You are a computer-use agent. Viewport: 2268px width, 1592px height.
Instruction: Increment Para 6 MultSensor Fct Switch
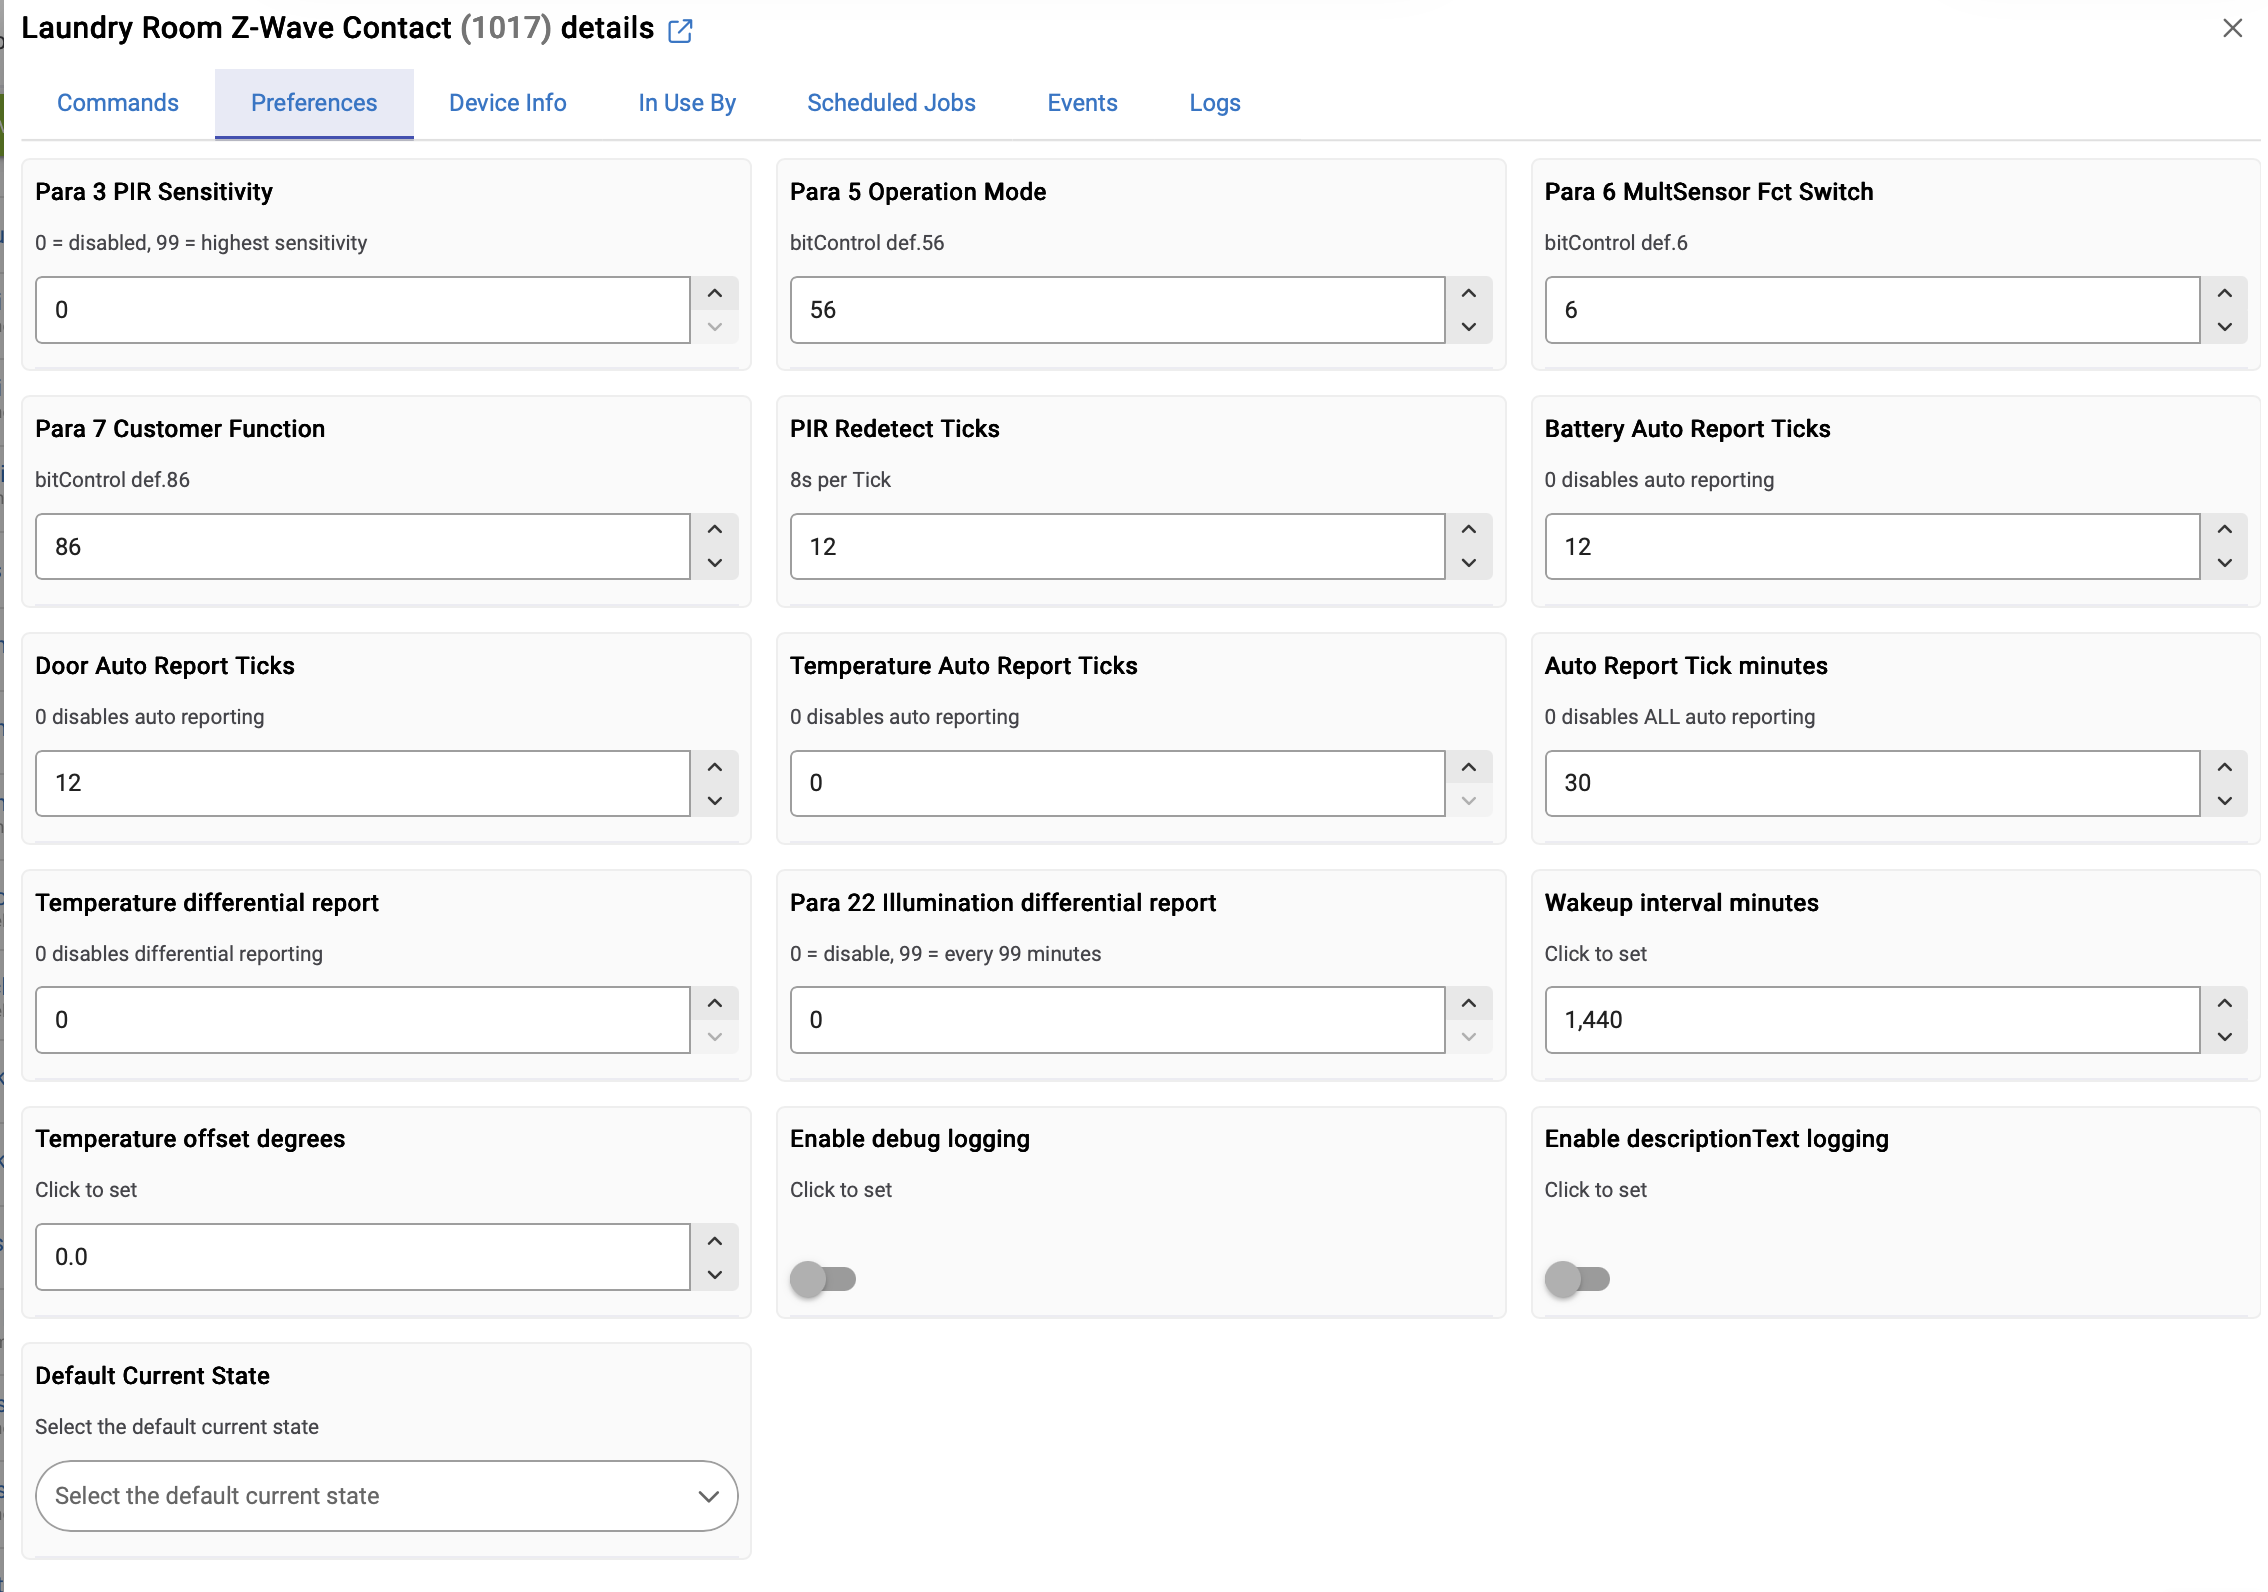[2224, 293]
